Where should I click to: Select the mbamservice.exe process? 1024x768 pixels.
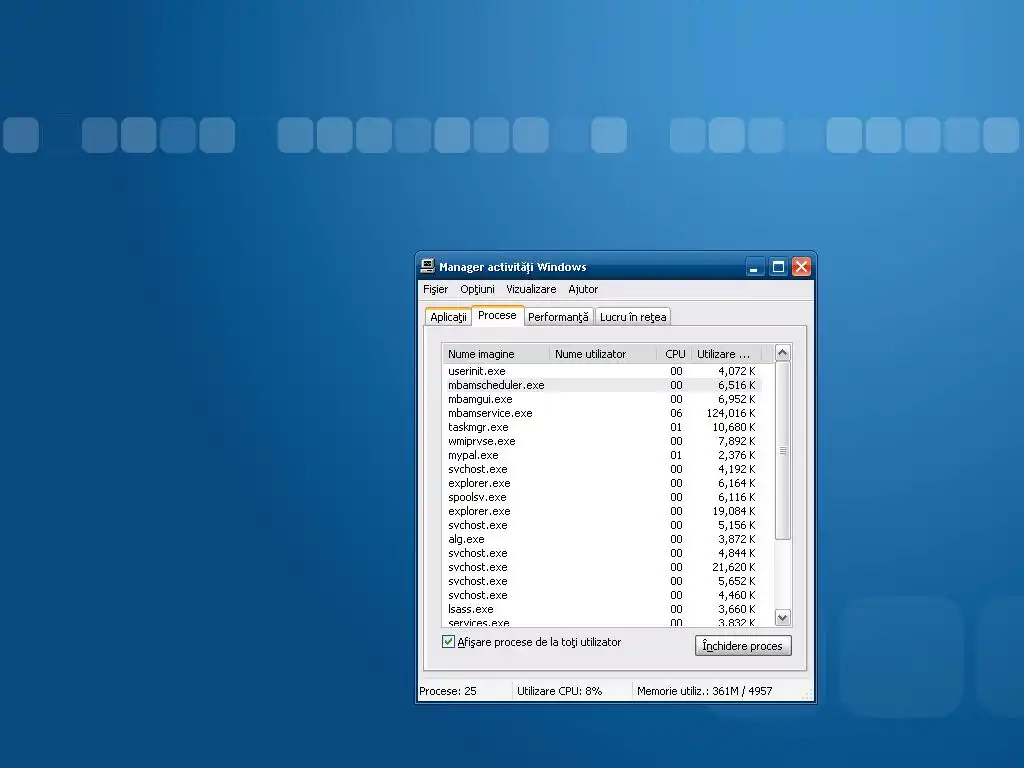click(x=601, y=413)
